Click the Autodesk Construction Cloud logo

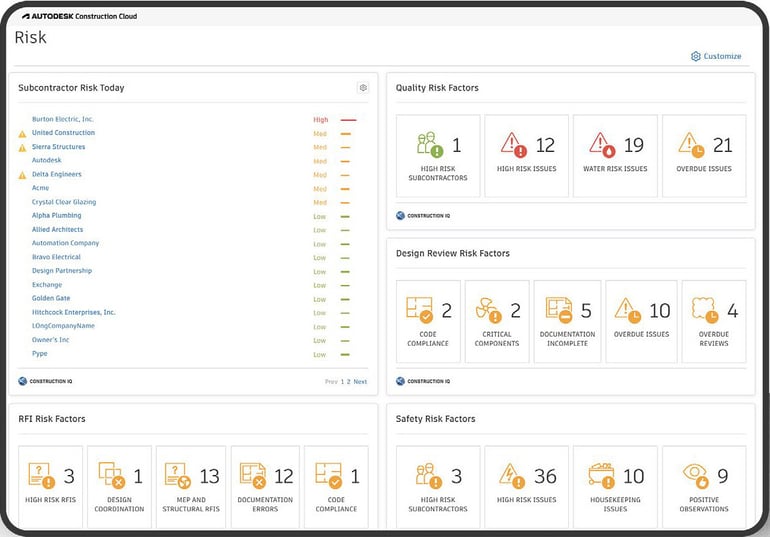pos(79,16)
